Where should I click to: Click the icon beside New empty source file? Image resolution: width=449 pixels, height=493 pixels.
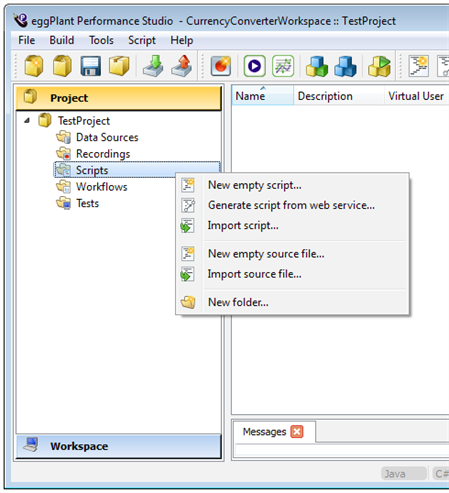click(x=188, y=254)
